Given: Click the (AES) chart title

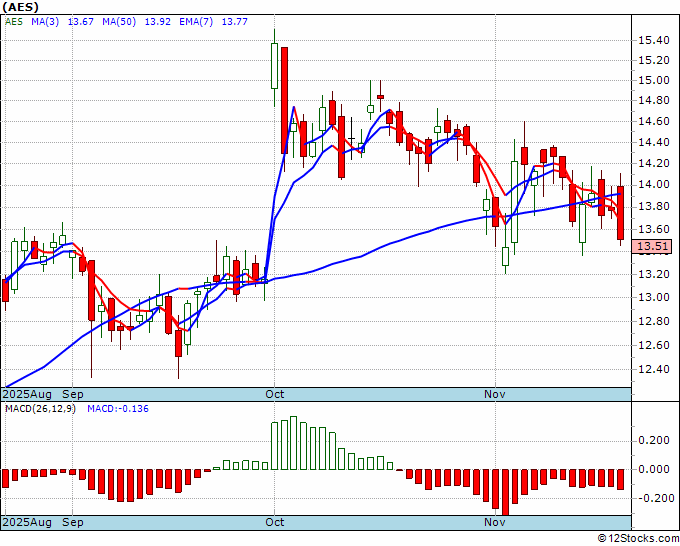Looking at the screenshot, I should point(20,7).
